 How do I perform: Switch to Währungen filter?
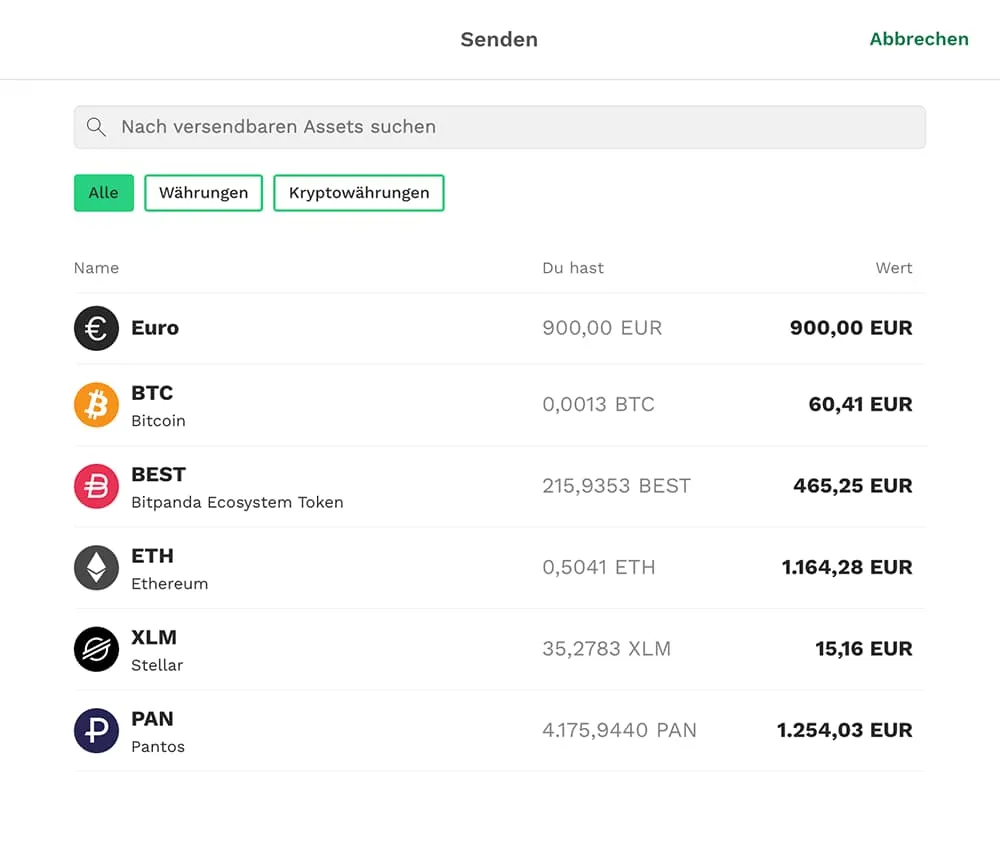tap(203, 193)
